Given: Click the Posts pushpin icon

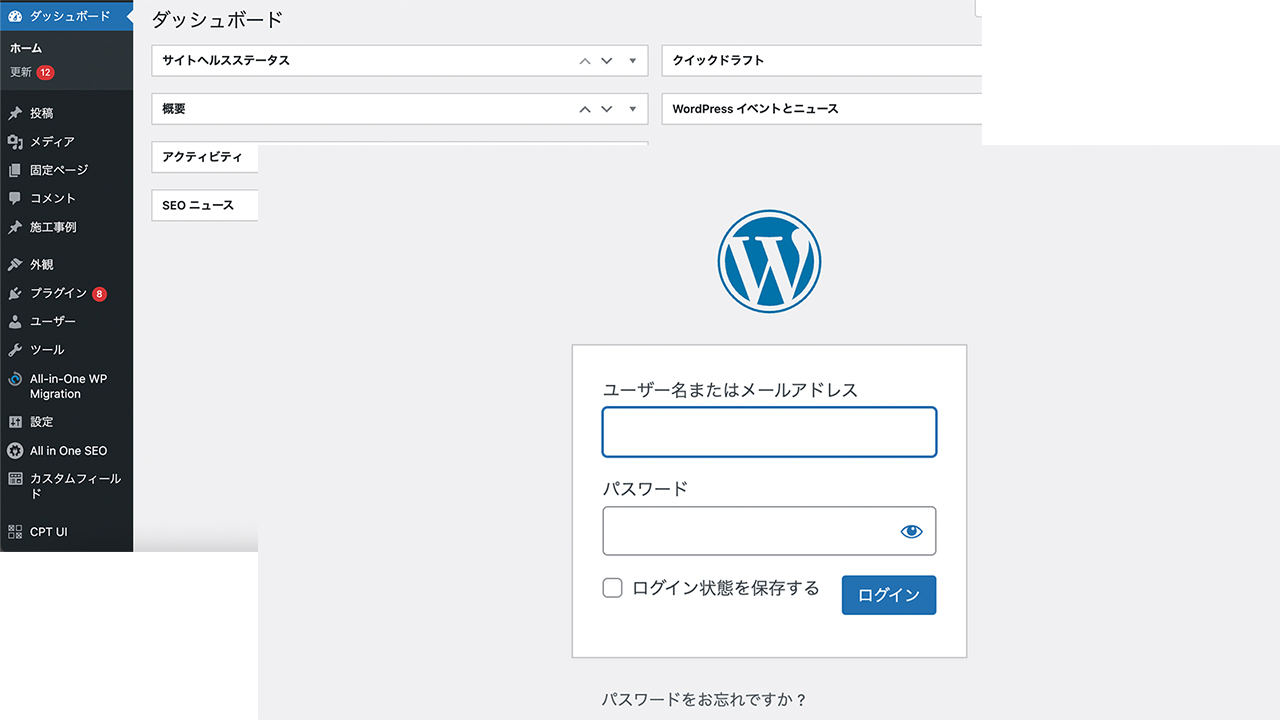Looking at the screenshot, I should tap(15, 113).
